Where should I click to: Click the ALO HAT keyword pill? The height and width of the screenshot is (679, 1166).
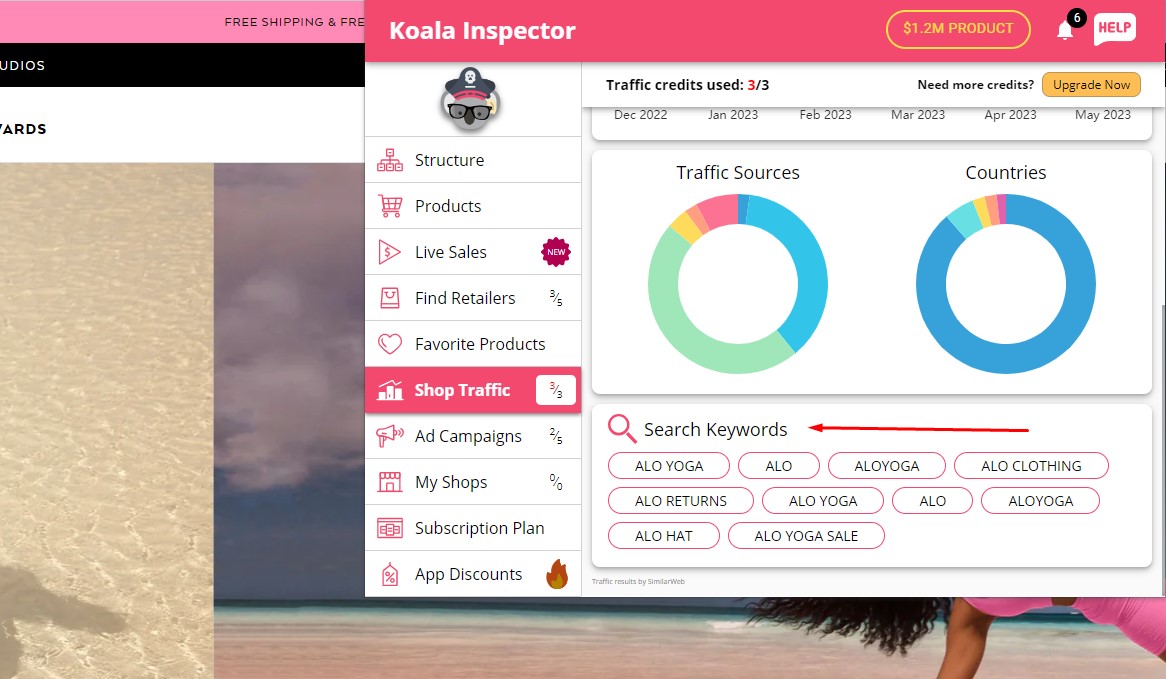tap(663, 535)
